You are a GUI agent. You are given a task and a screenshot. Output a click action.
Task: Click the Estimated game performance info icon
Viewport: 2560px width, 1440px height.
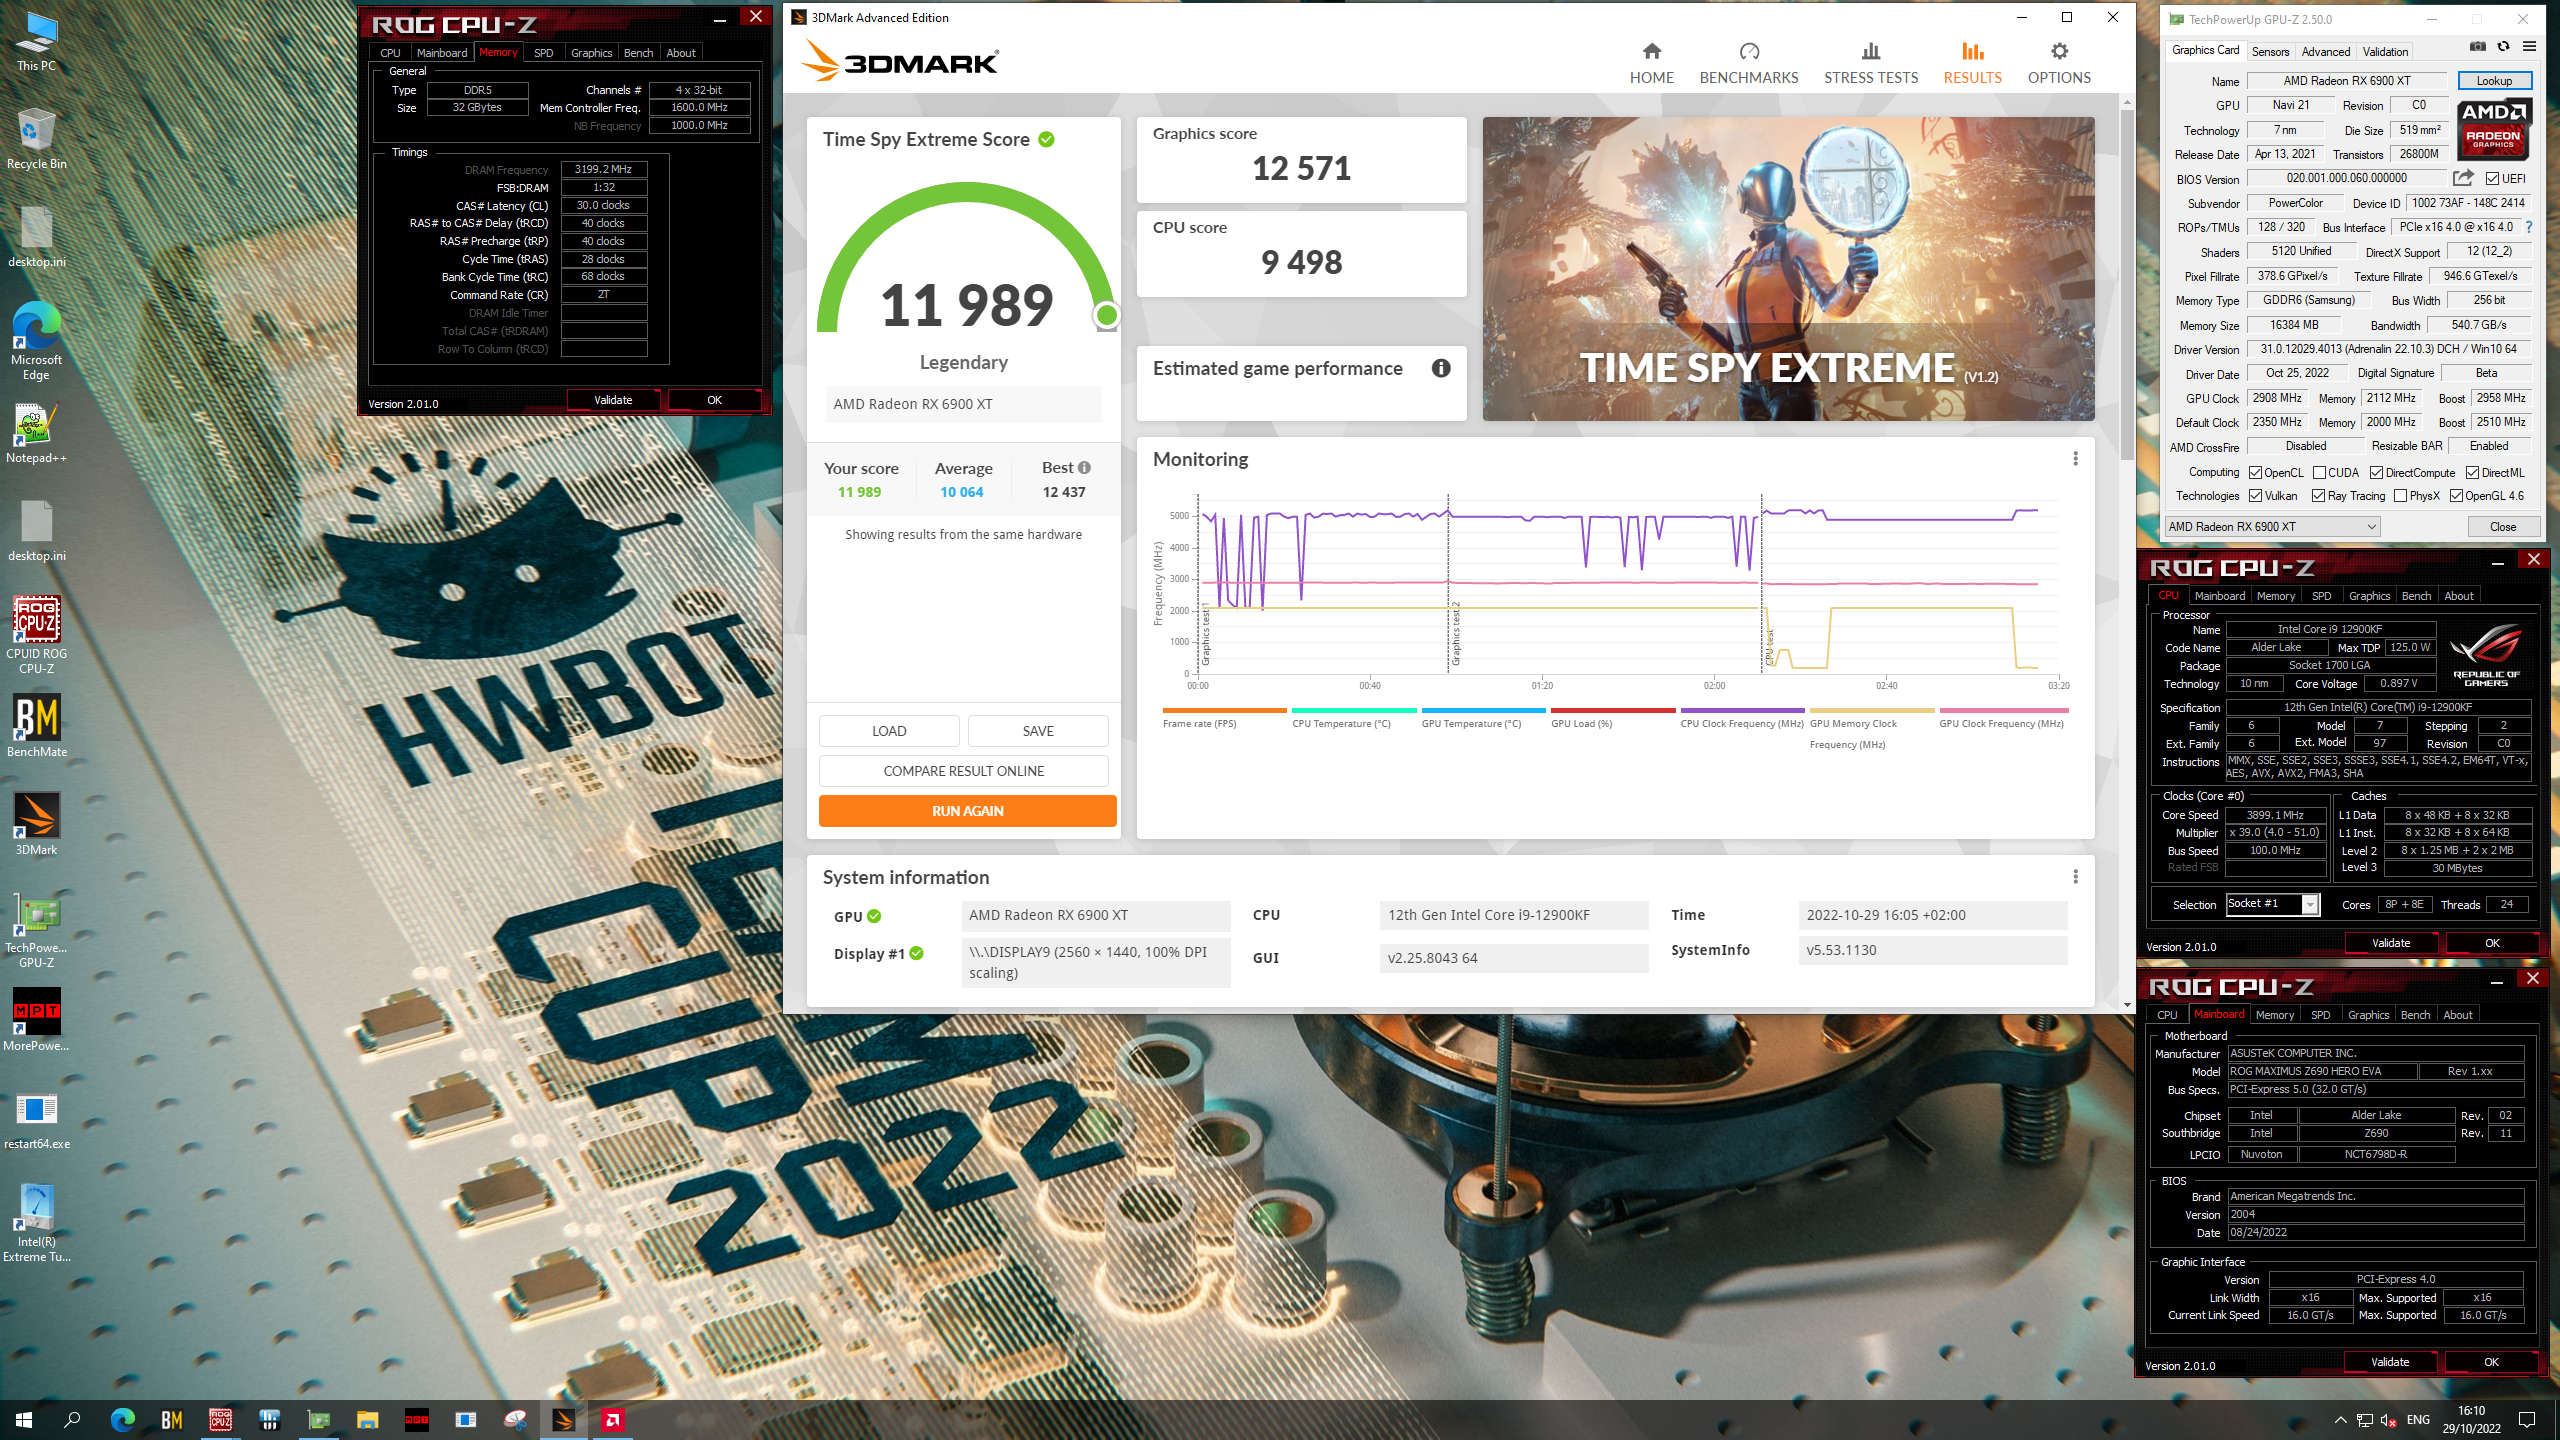(x=1440, y=368)
